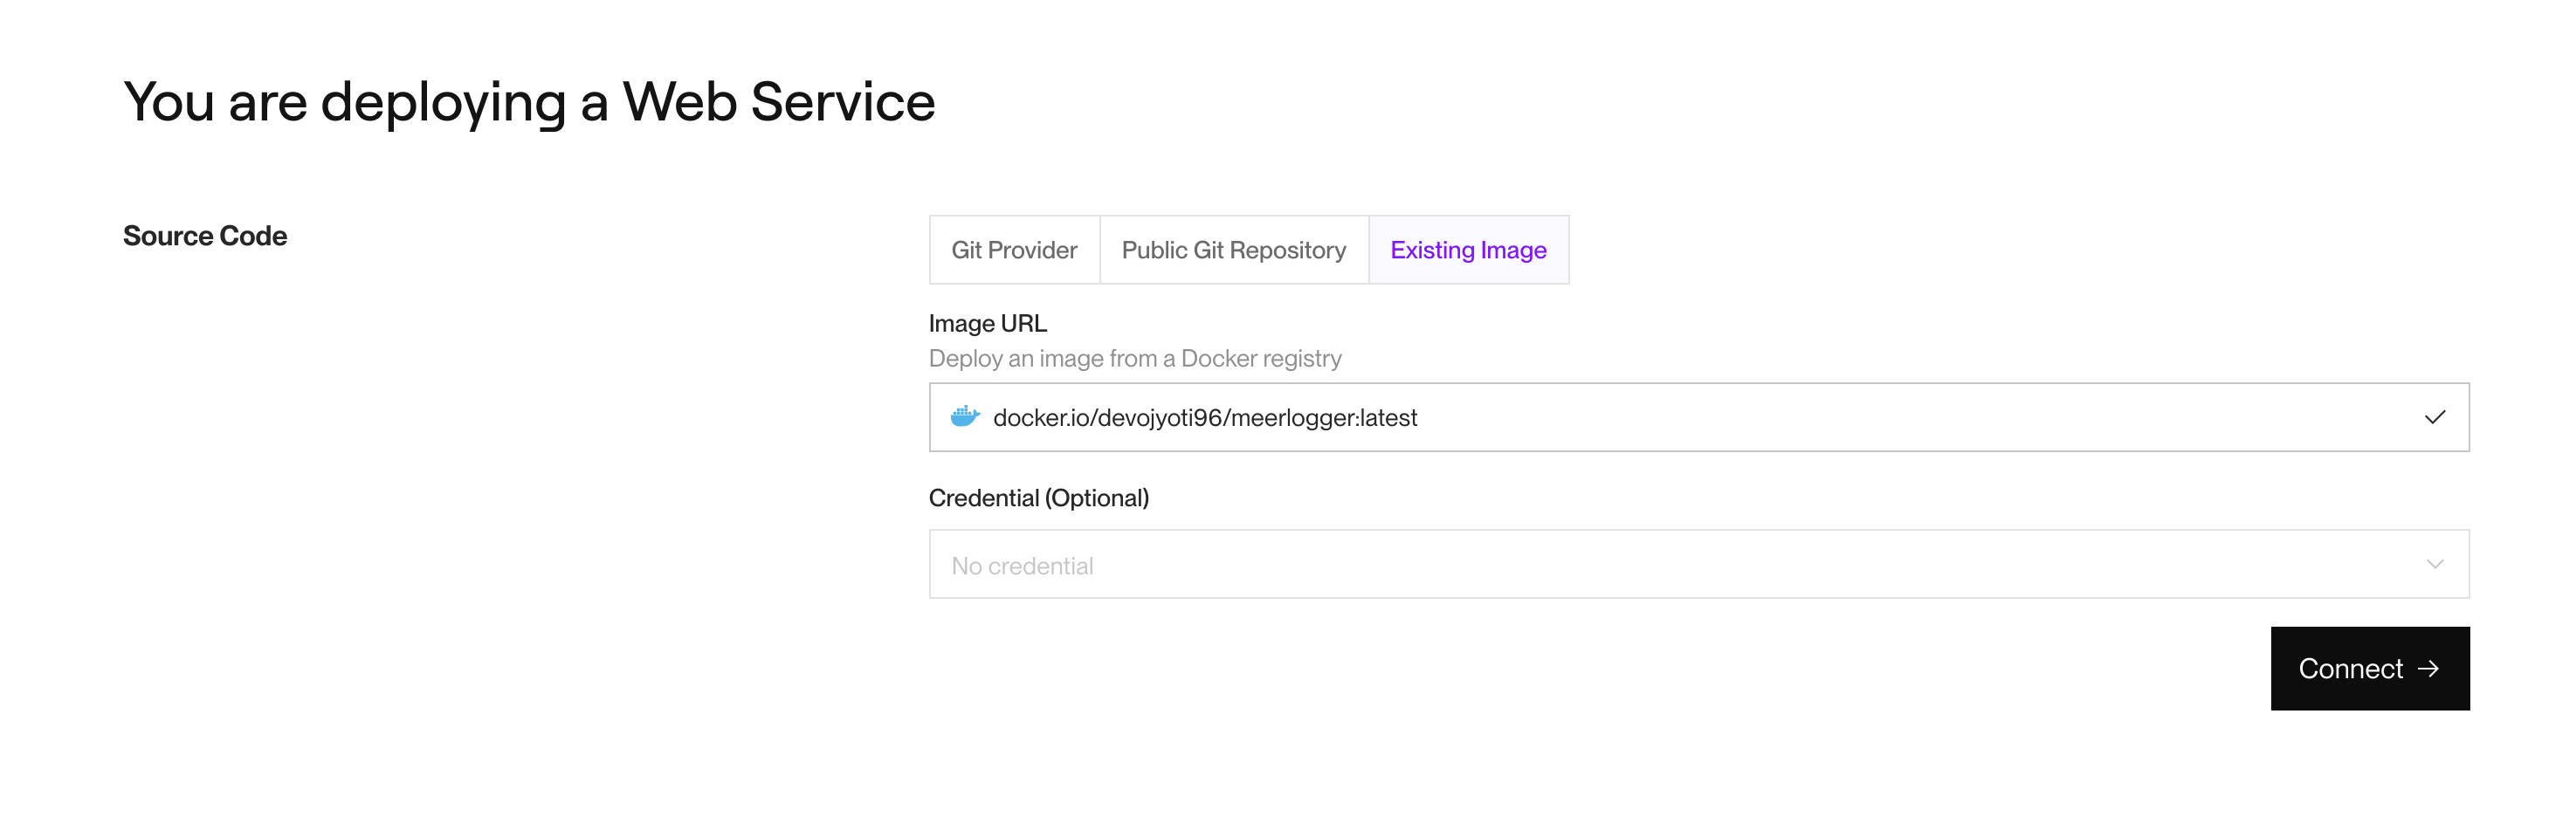Click the Credential (Optional) label
The width and height of the screenshot is (2576, 817).
[1038, 498]
